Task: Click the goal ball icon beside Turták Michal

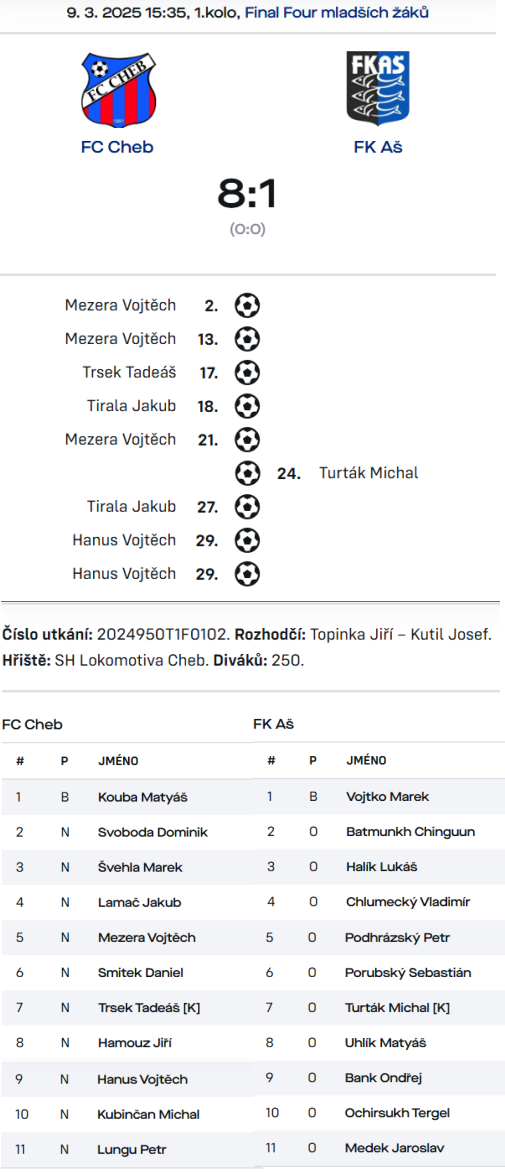Action: (x=247, y=473)
